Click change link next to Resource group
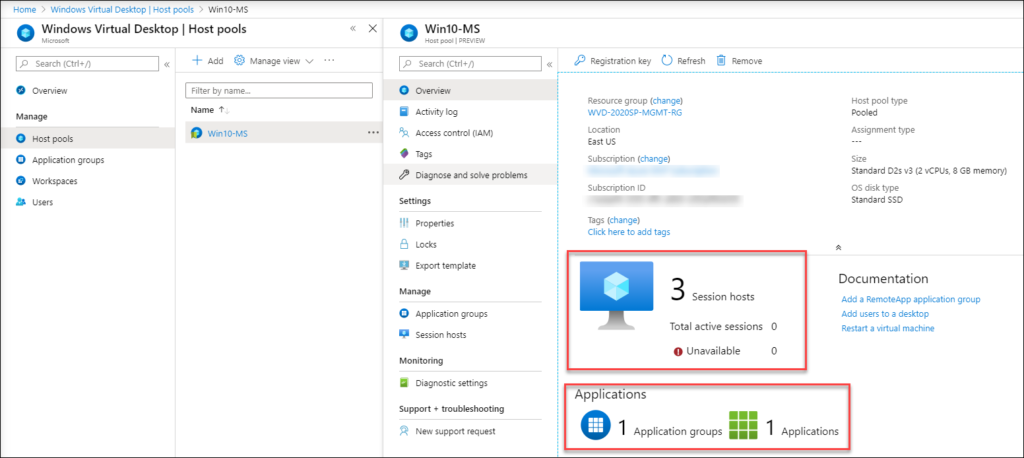Viewport: 1024px width, 458px height. (x=666, y=101)
